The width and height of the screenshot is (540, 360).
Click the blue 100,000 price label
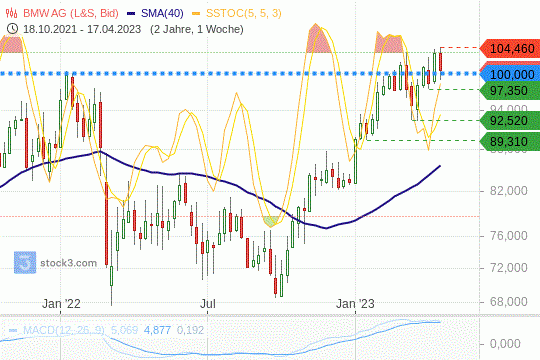tap(510, 74)
